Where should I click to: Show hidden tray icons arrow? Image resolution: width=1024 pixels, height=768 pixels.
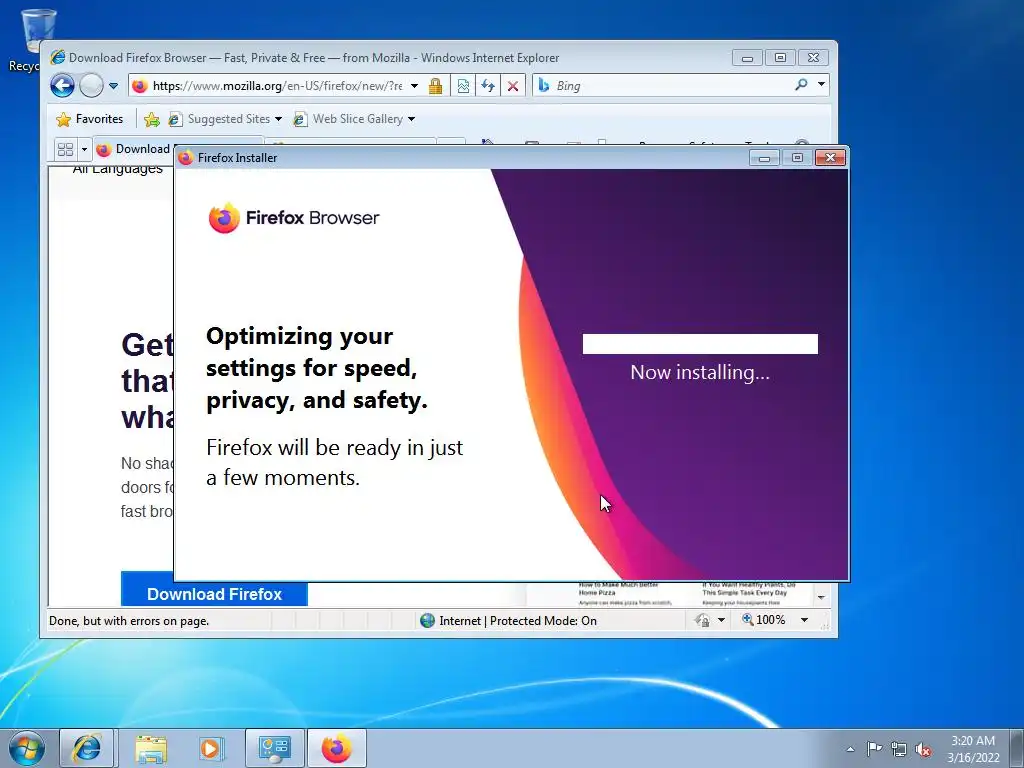(x=850, y=749)
